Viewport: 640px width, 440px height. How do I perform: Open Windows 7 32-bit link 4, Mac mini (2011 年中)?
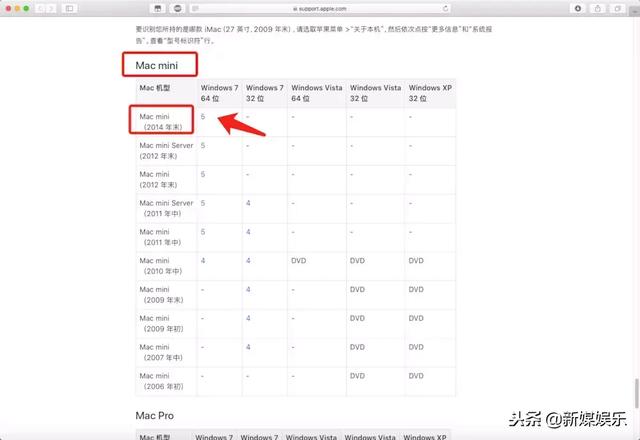click(x=248, y=232)
